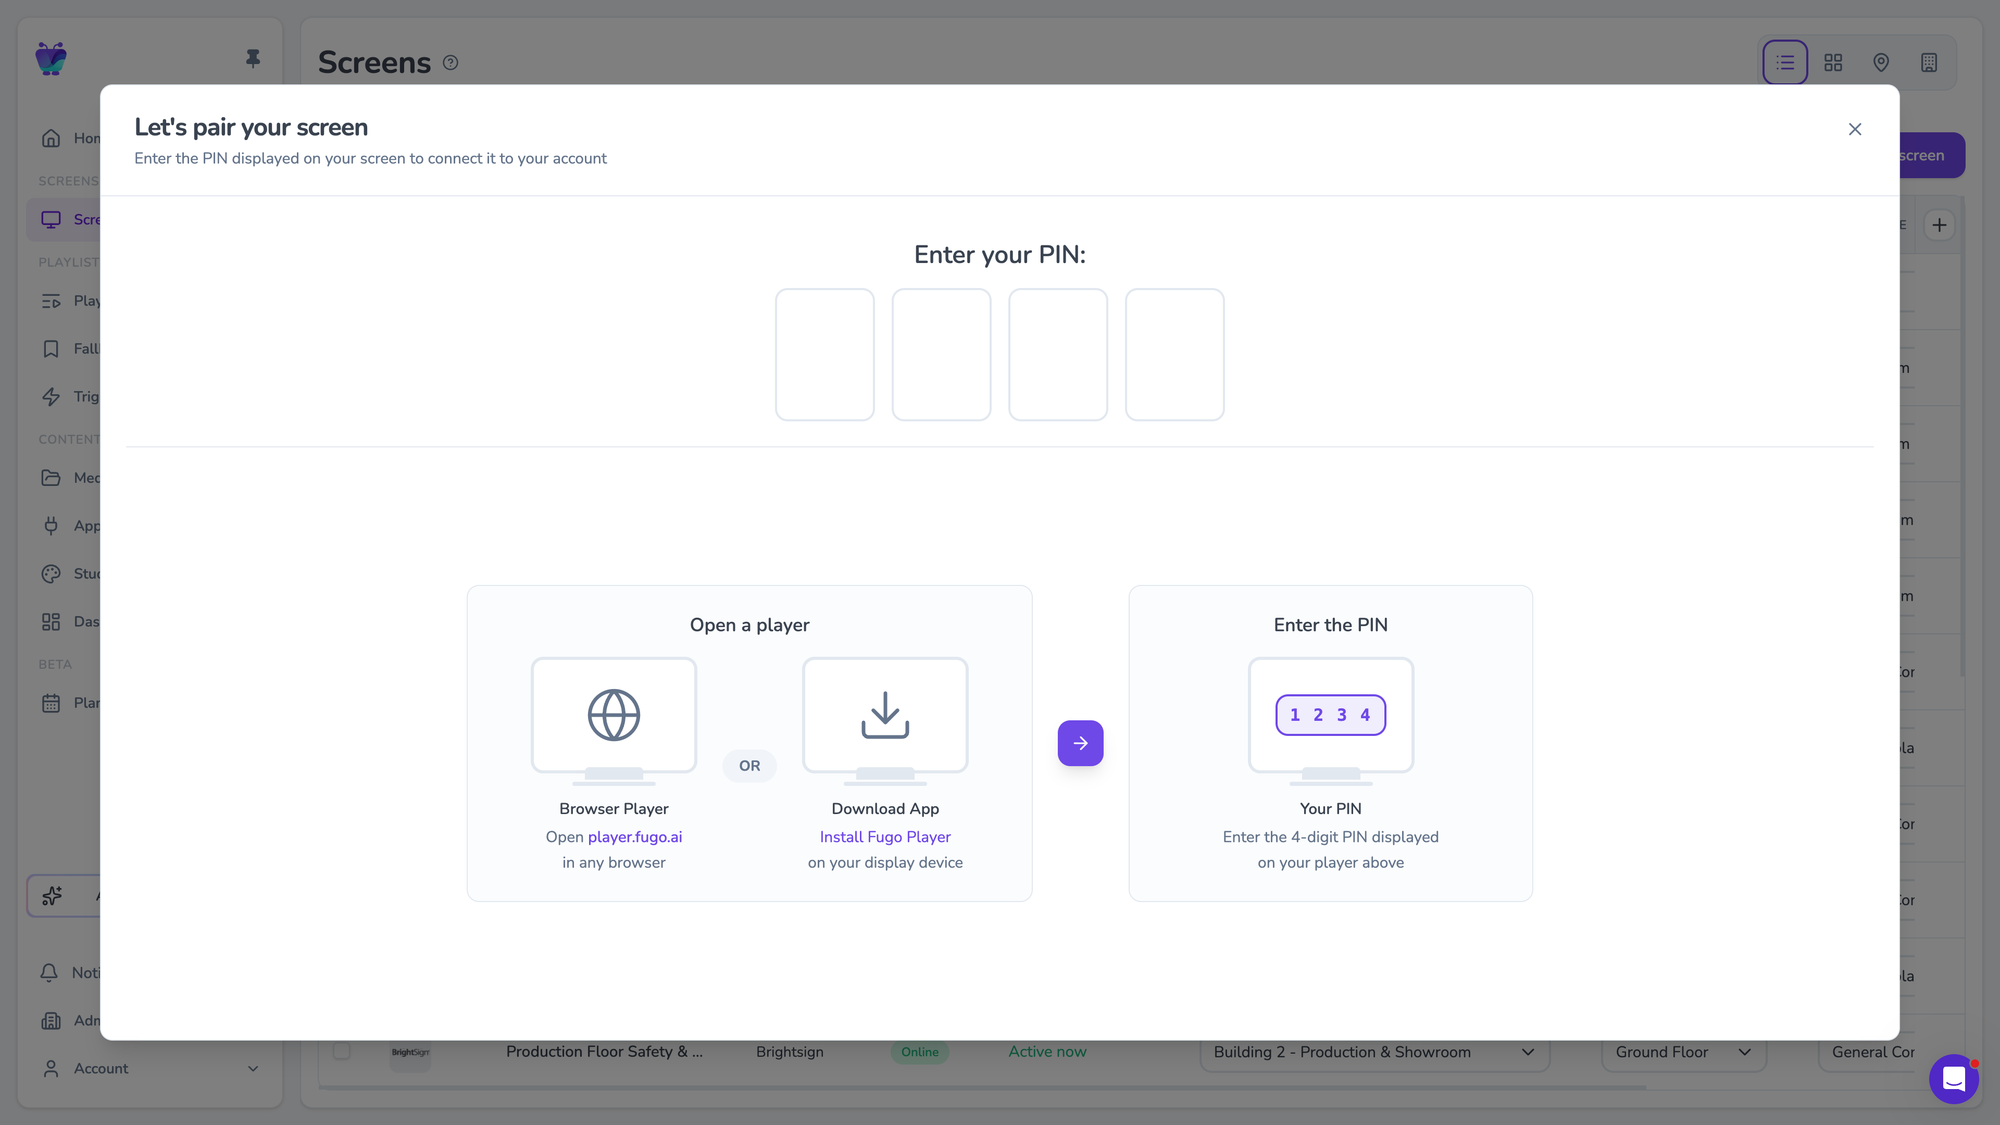Click the 1 2 3 4 PIN illustration
Screen dimensions: 2000x1125
pyautogui.click(x=1331, y=715)
